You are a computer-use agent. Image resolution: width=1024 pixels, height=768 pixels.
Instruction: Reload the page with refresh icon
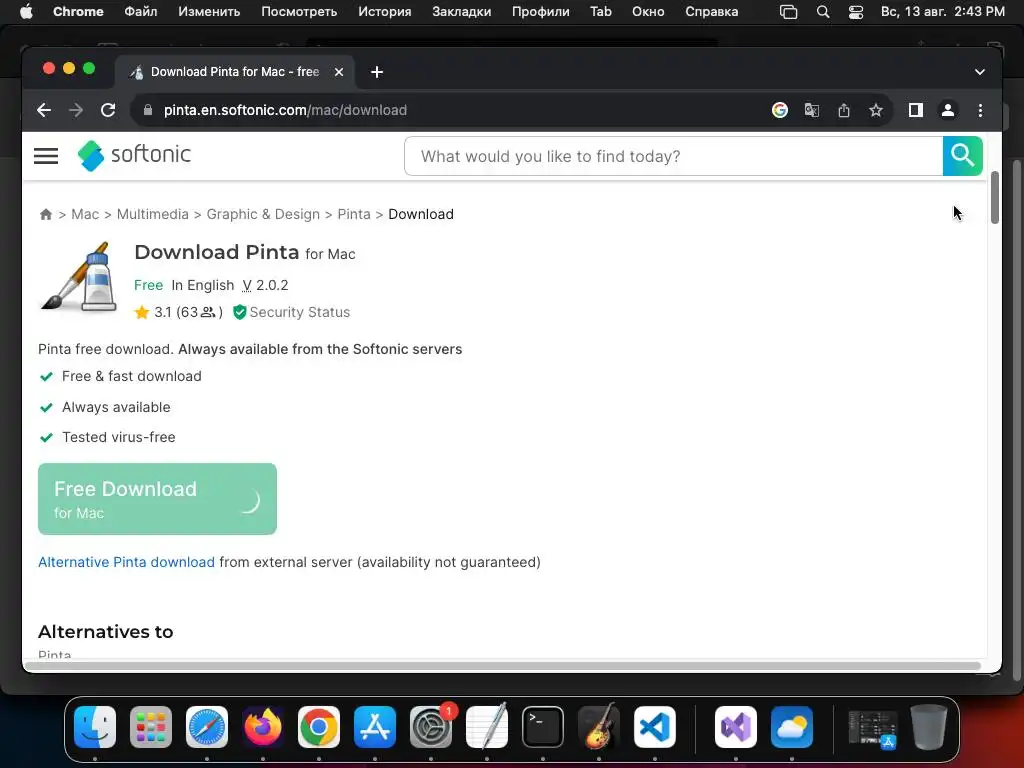click(x=108, y=110)
